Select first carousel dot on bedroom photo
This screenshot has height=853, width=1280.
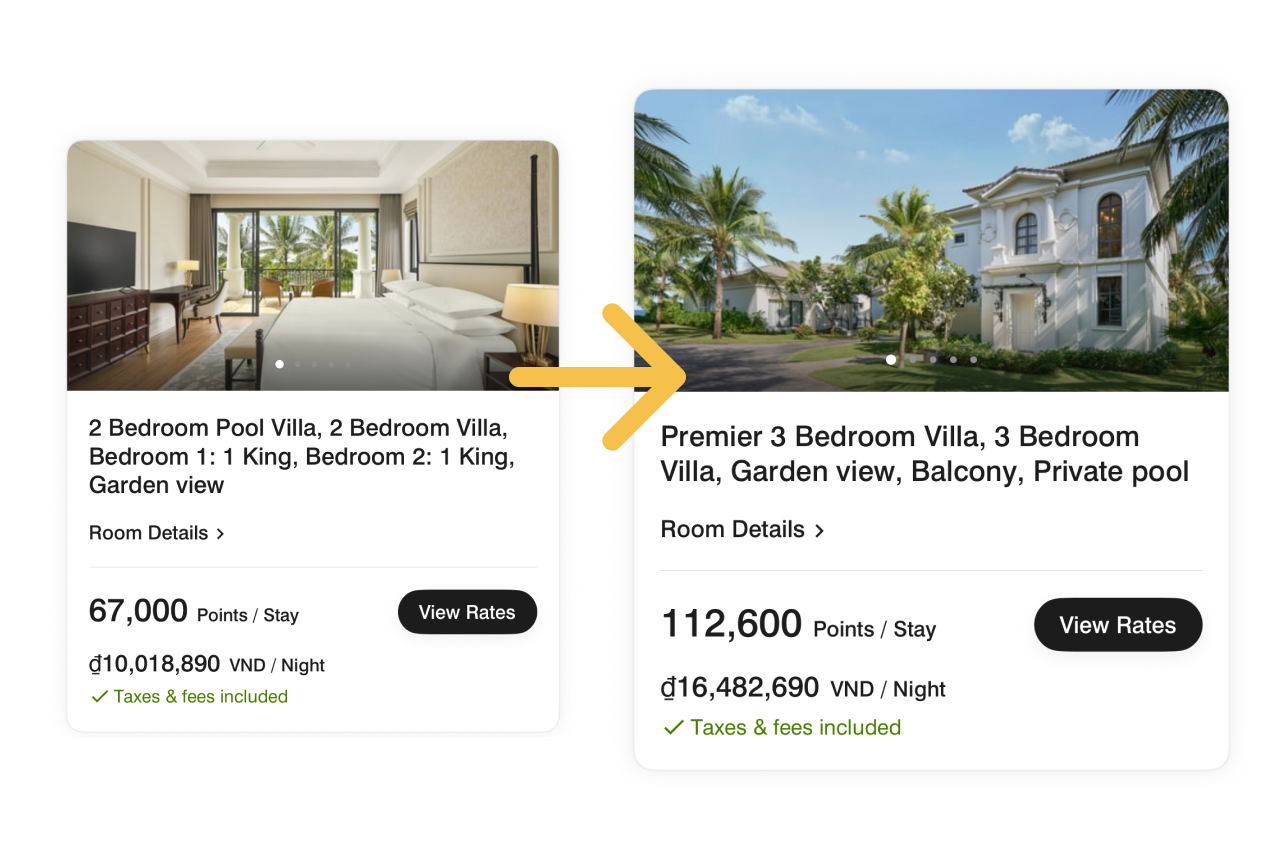(279, 364)
